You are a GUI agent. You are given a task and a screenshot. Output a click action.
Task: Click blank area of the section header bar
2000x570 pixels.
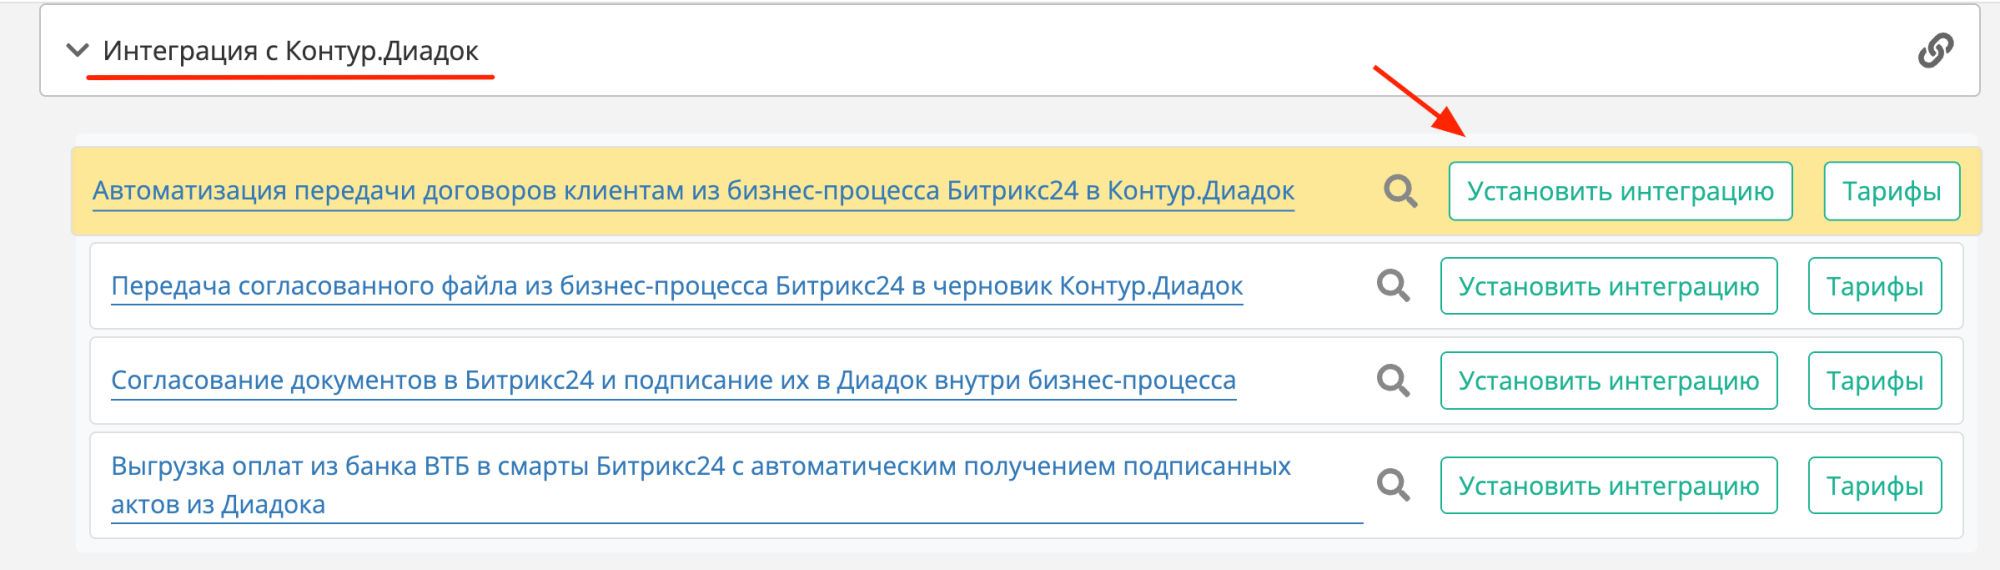[1100, 50]
